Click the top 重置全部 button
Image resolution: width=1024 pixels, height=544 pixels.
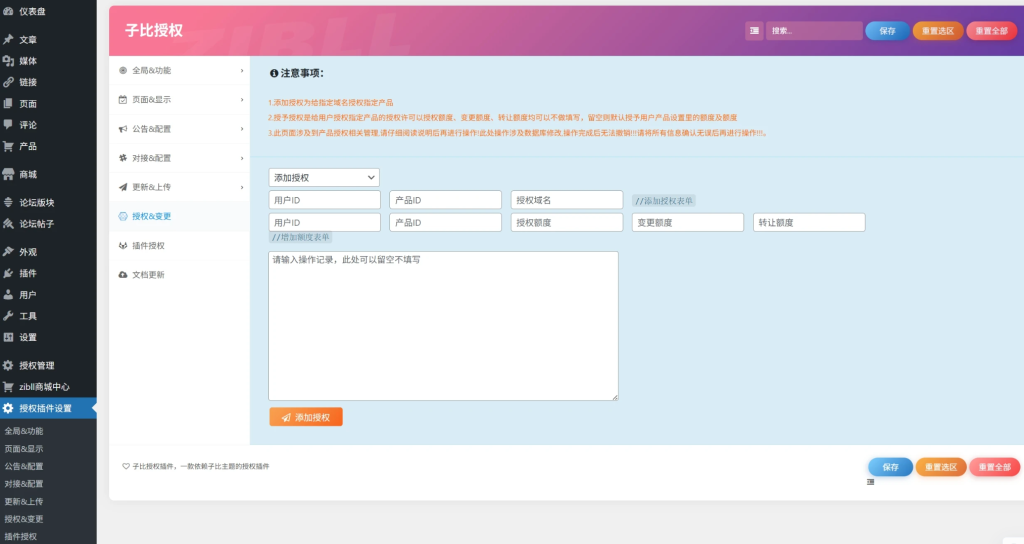tap(991, 31)
